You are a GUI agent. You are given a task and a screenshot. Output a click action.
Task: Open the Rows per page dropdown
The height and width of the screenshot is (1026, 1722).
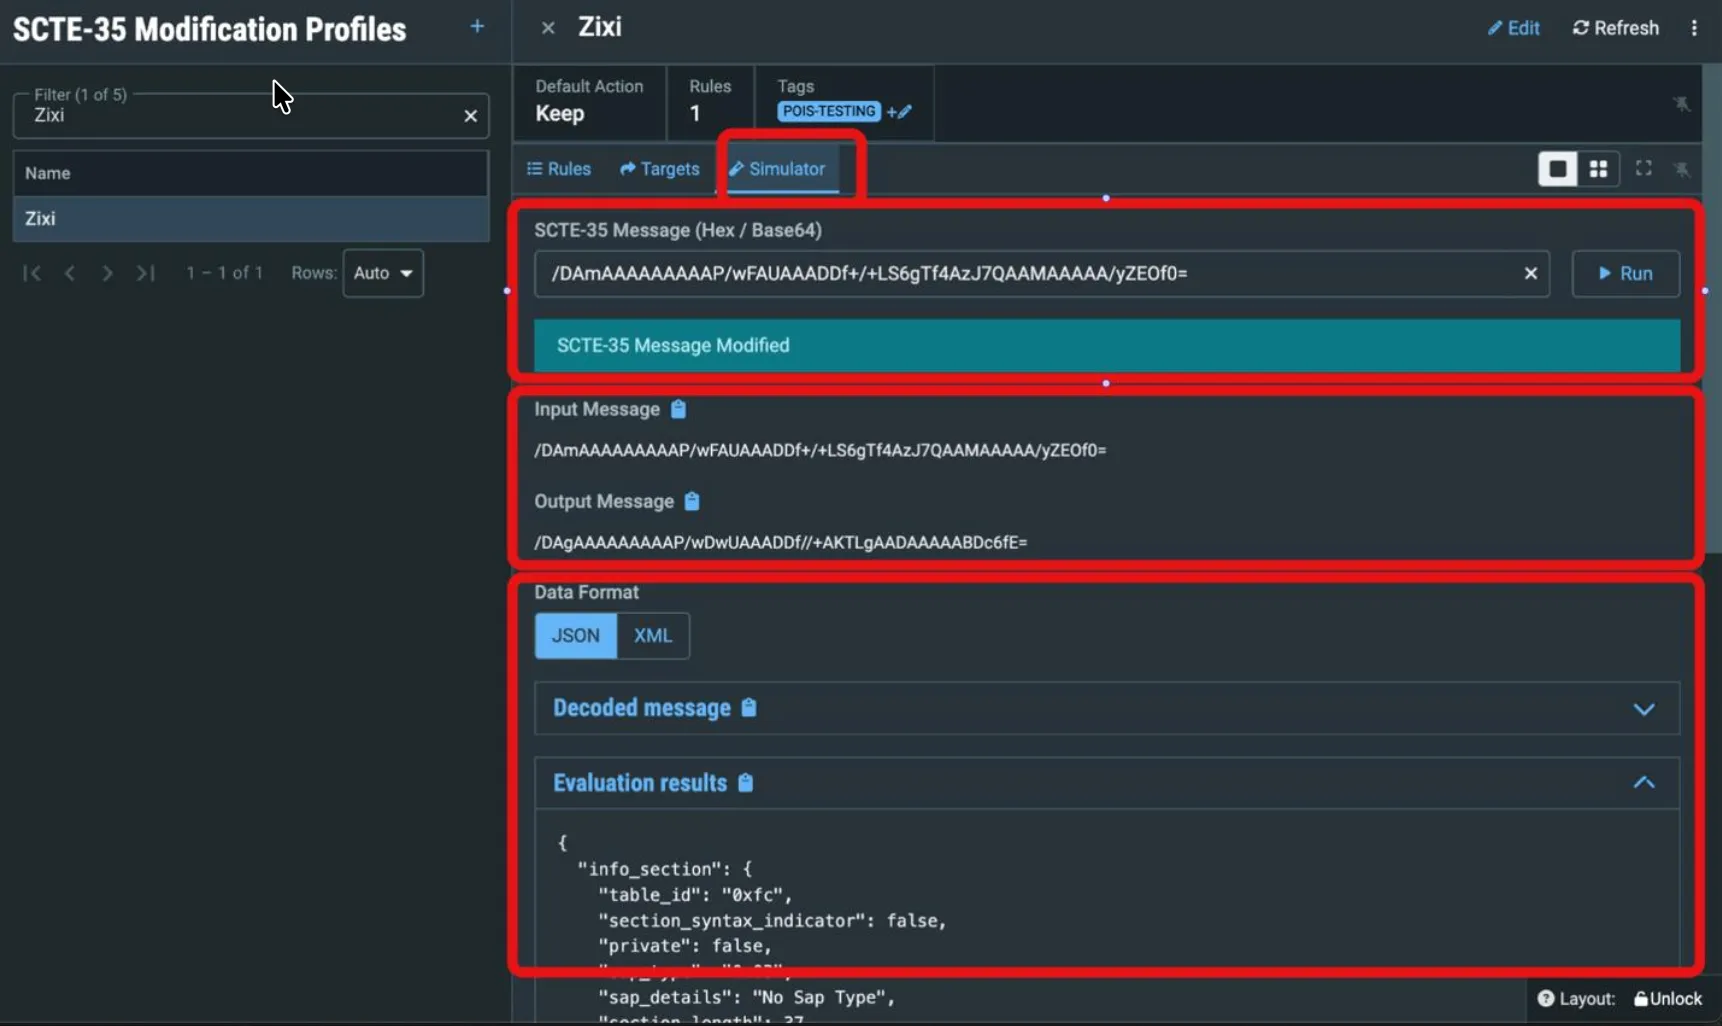pyautogui.click(x=383, y=273)
